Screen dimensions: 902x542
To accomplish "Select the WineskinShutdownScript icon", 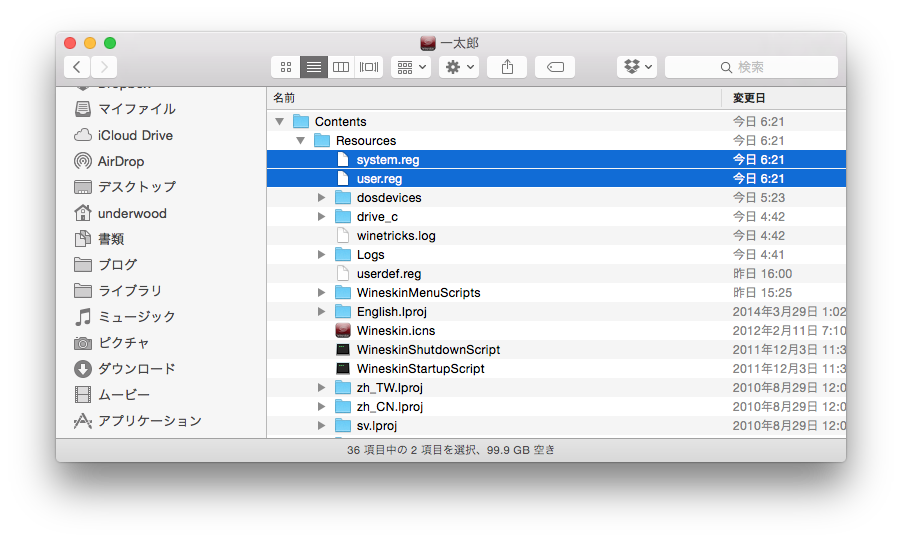I will [x=343, y=349].
